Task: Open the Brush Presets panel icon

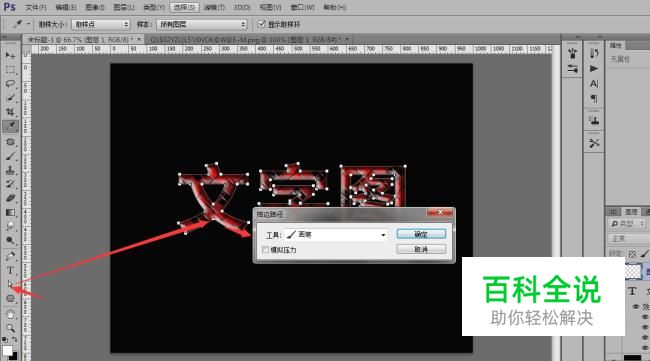Action: pyautogui.click(x=572, y=53)
